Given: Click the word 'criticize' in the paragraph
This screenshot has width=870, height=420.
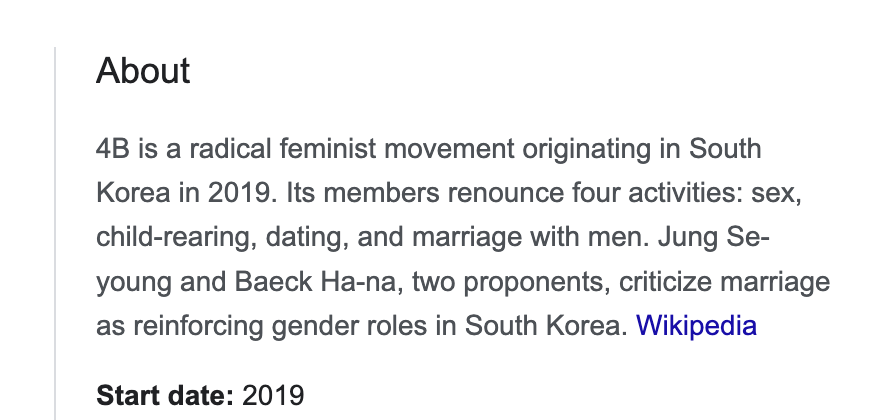Looking at the screenshot, I should [x=665, y=281].
